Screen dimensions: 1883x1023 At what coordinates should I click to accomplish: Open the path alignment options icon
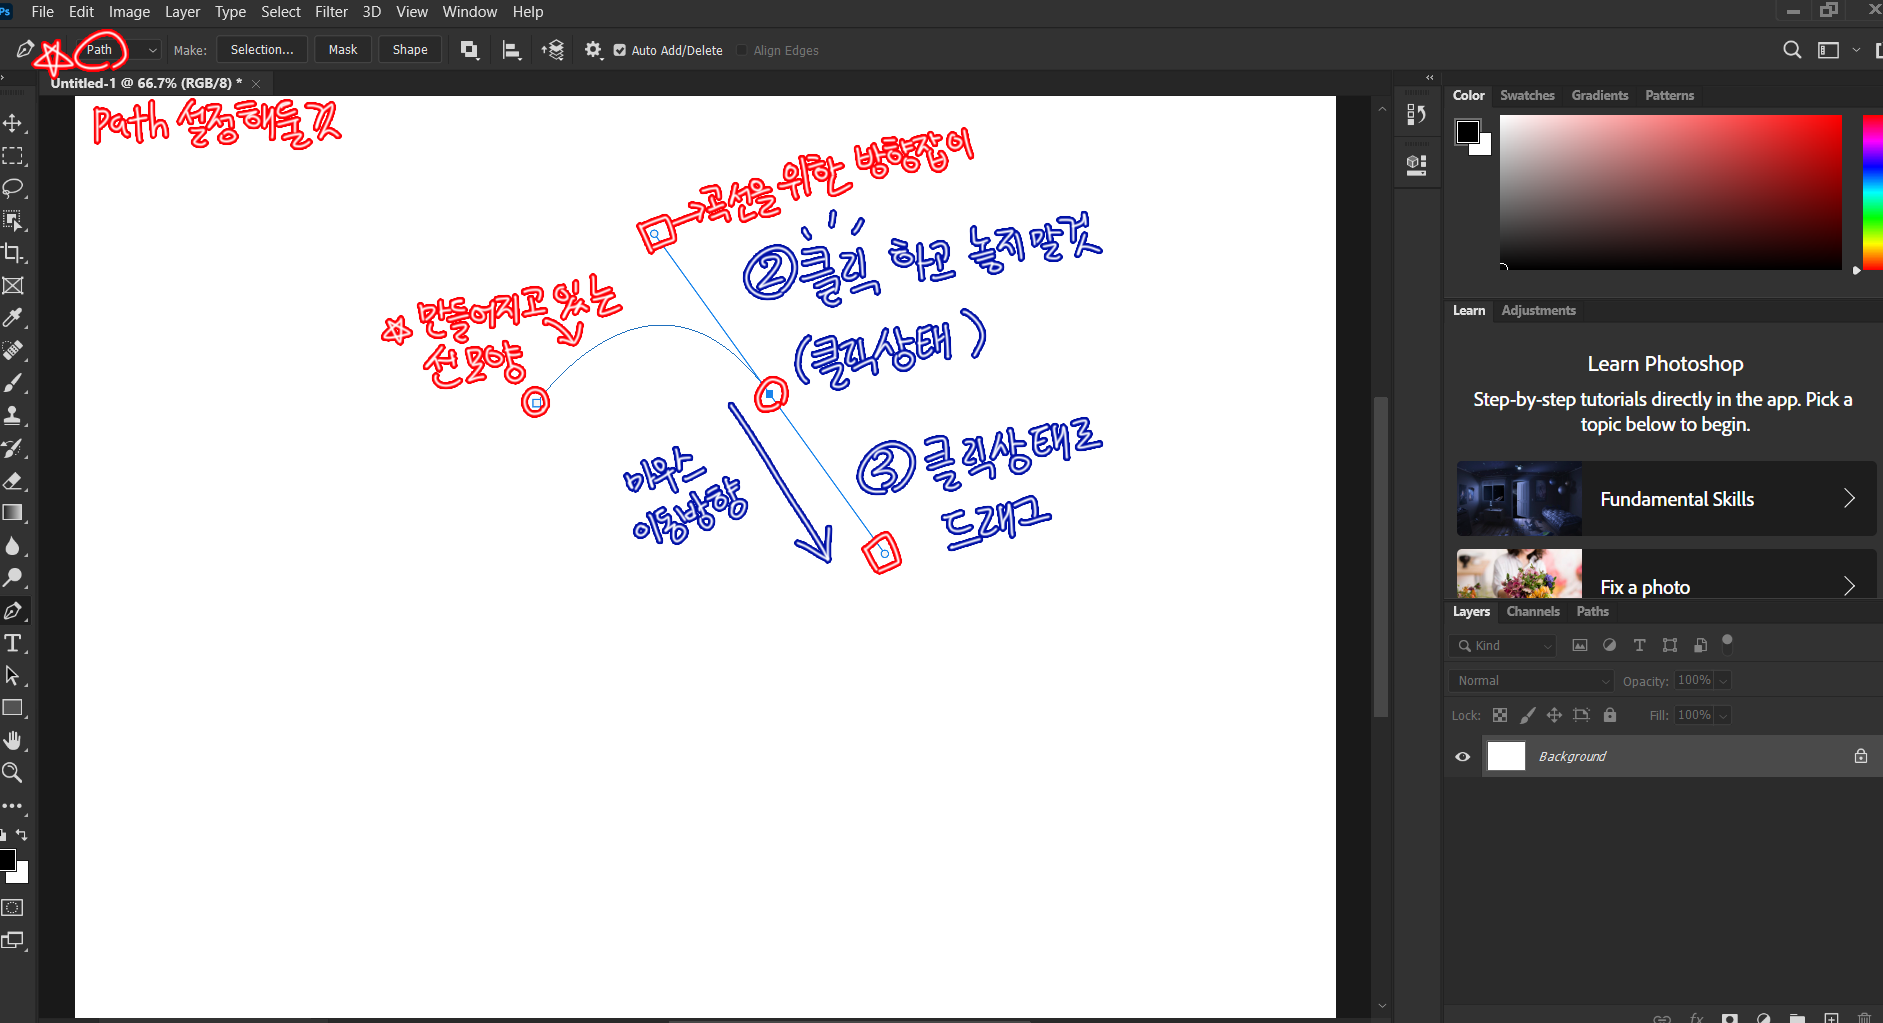[x=511, y=50]
